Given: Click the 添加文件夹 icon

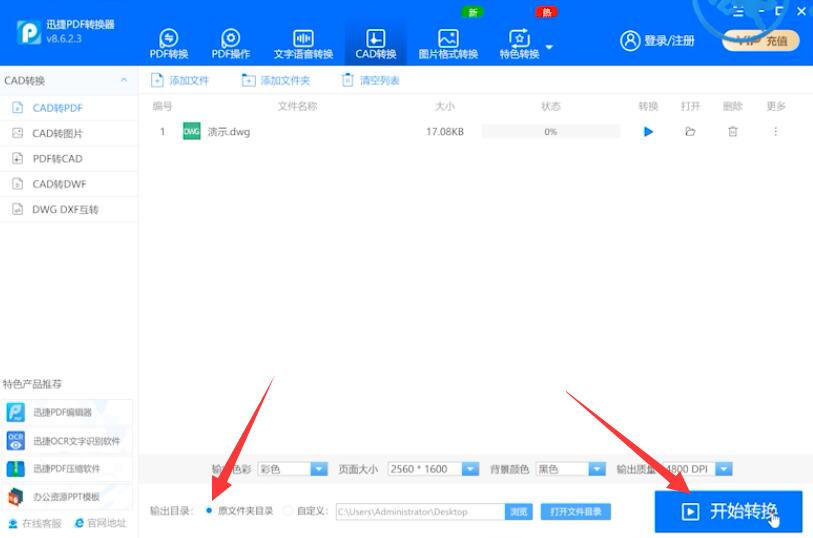Looking at the screenshot, I should (248, 80).
